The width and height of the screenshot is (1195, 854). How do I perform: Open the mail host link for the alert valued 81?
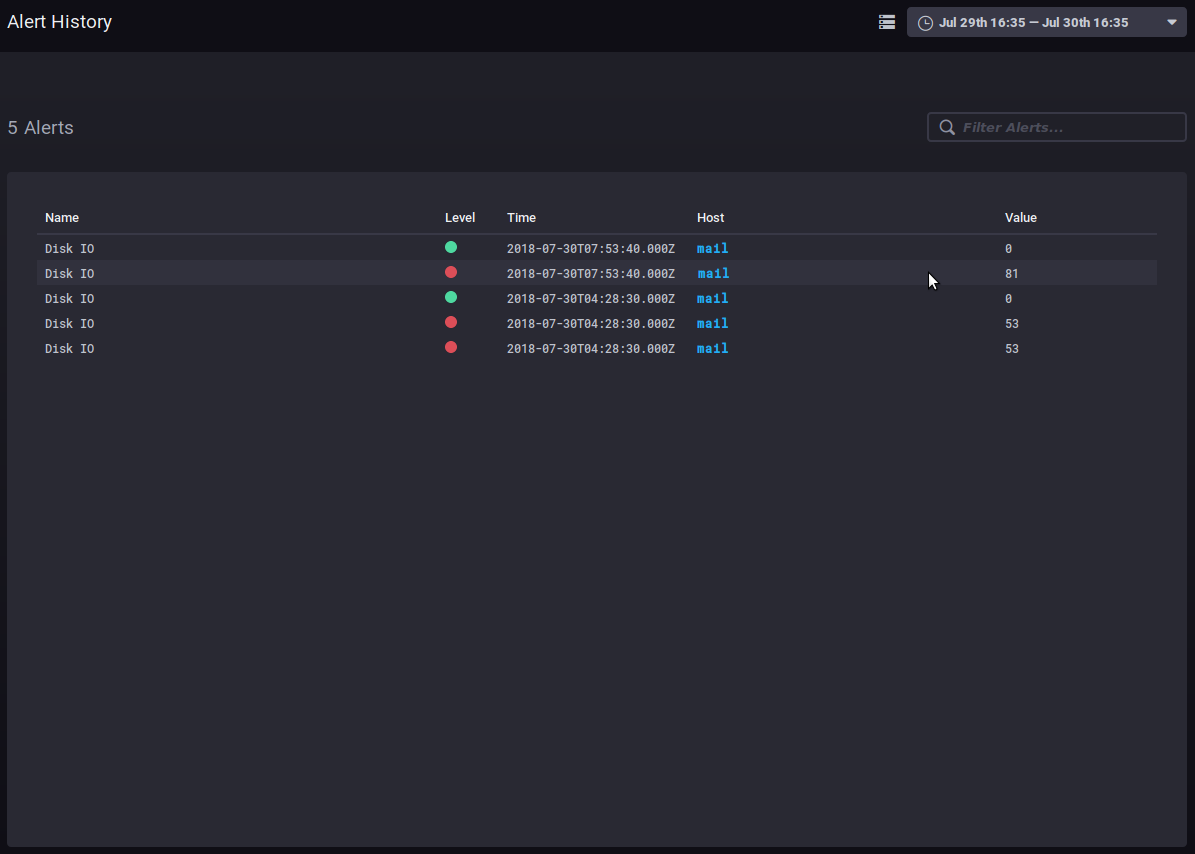pyautogui.click(x=713, y=273)
